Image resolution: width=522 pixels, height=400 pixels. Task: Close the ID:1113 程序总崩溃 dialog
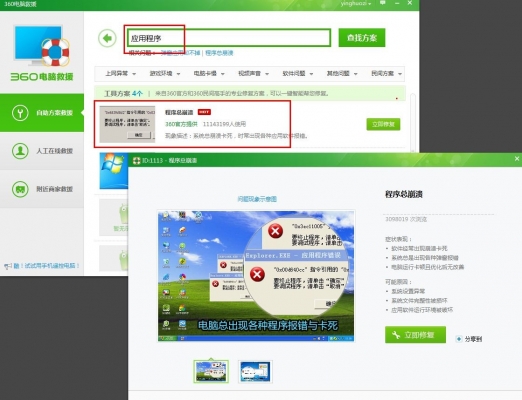point(517,159)
